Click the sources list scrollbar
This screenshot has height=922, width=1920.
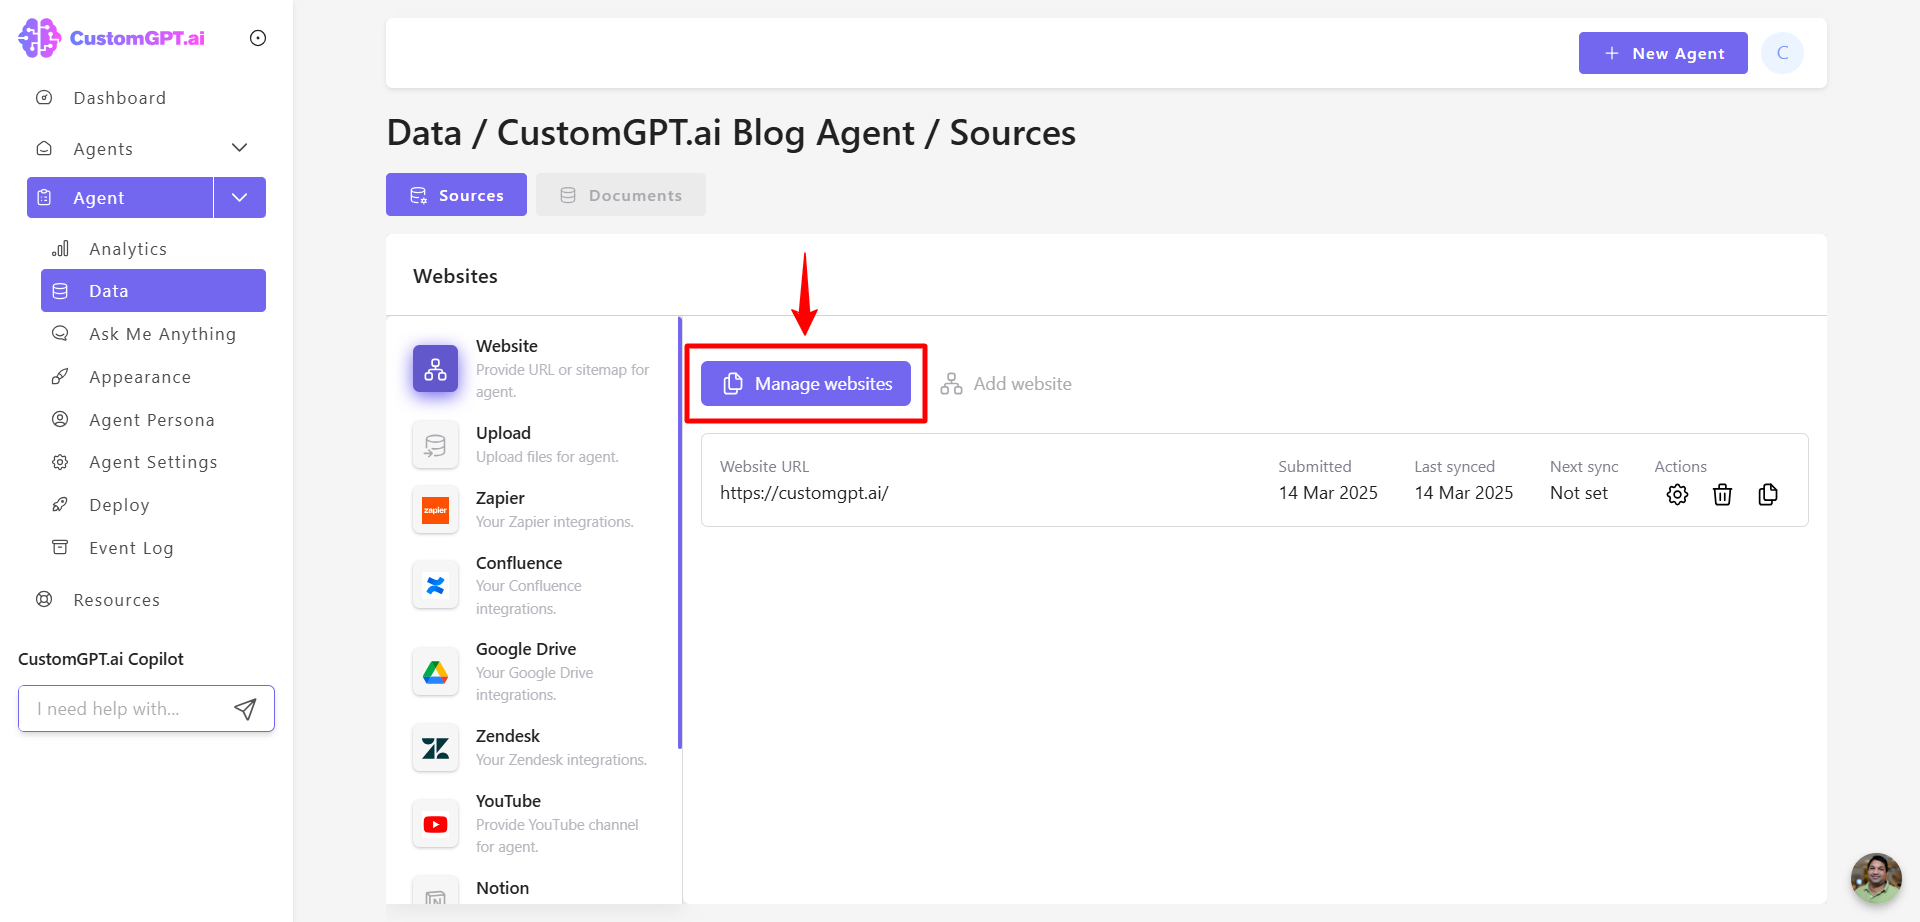click(680, 533)
